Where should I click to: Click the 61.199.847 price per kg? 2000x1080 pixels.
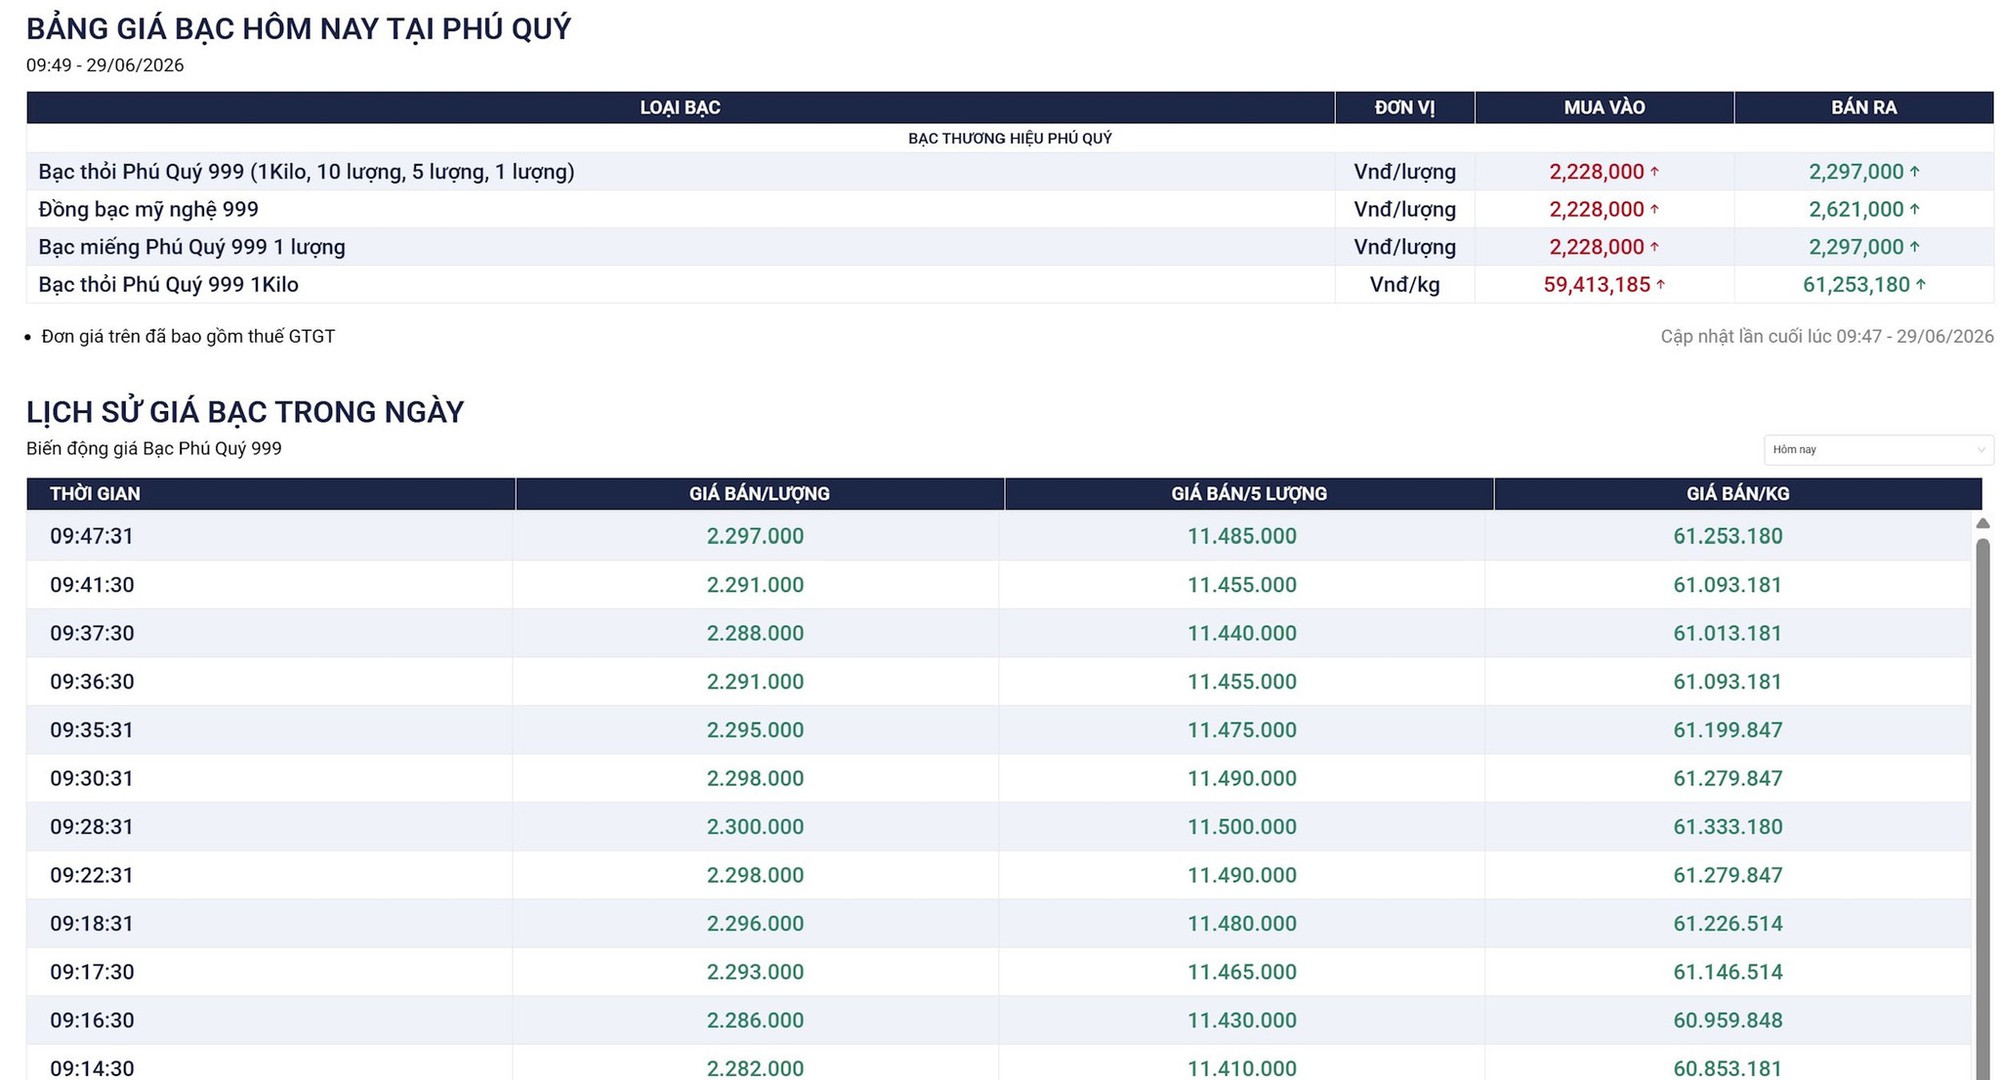(x=1728, y=730)
